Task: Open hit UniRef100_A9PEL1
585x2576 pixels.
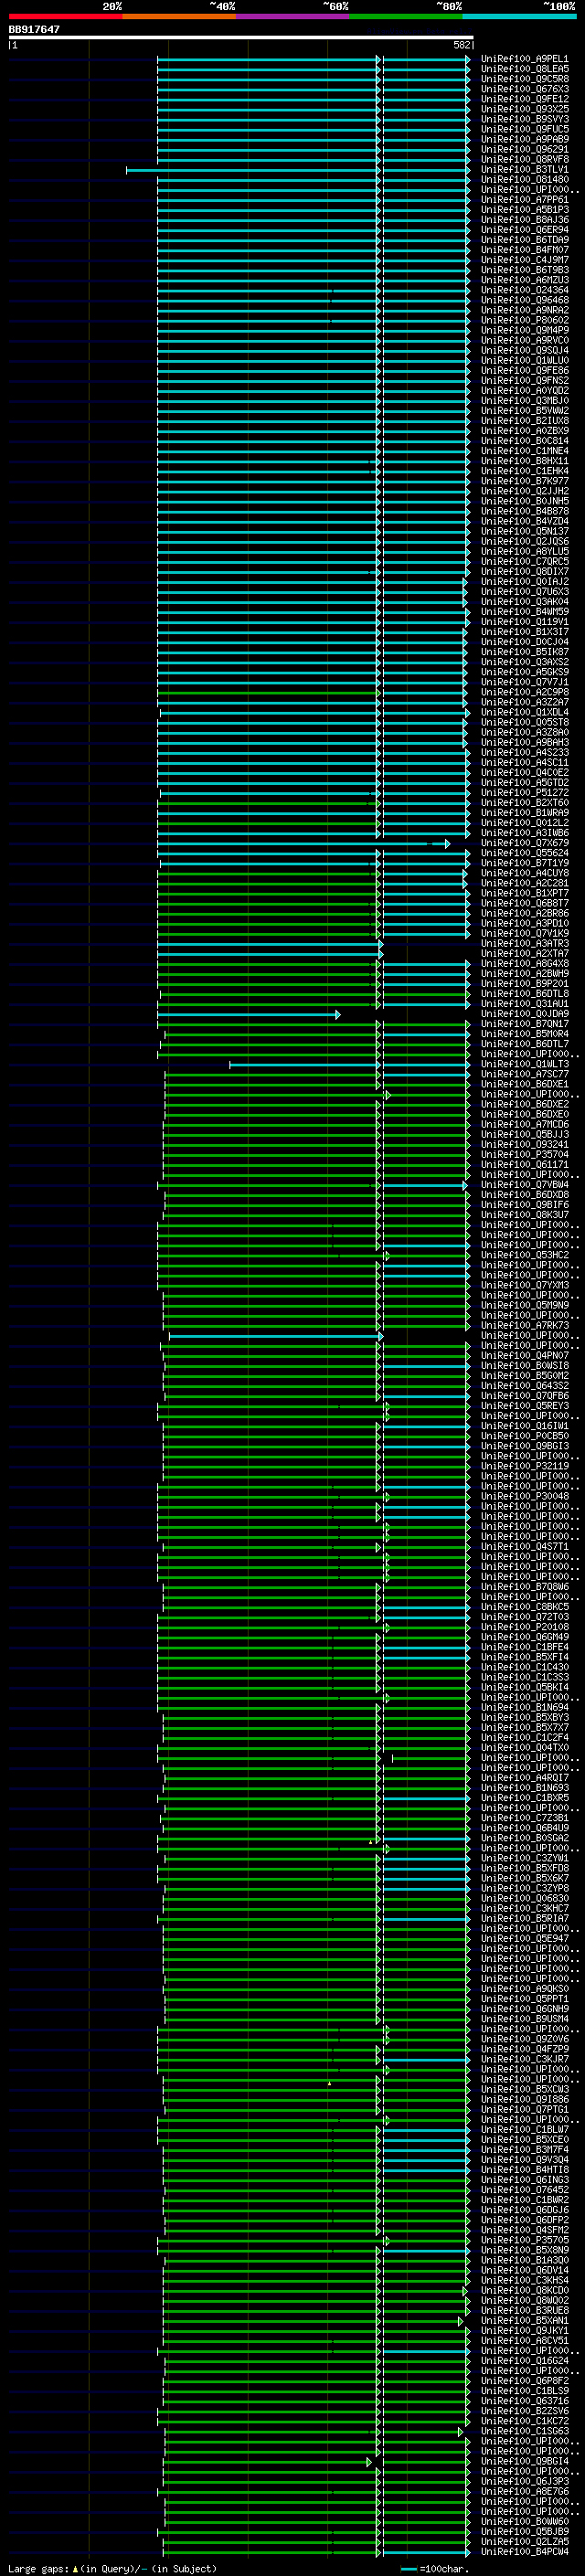Action: tap(524, 59)
